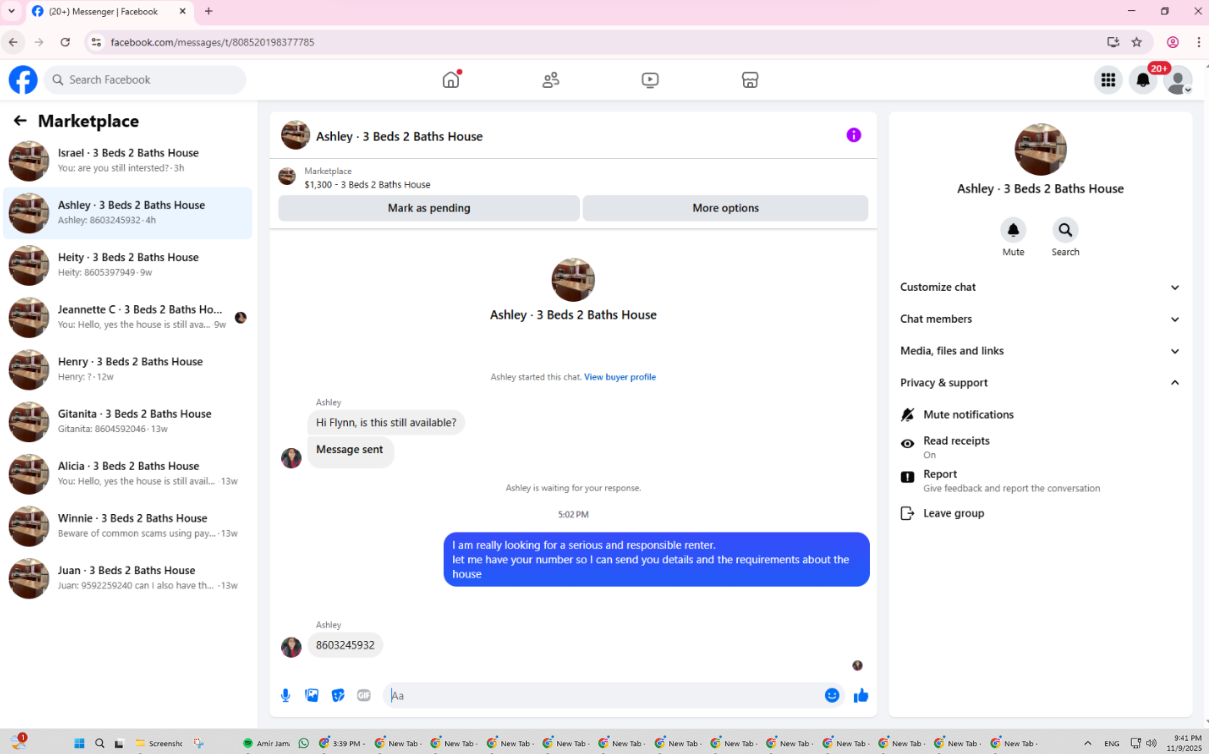
Task: Go back using the Marketplace arrow
Action: click(x=20, y=121)
